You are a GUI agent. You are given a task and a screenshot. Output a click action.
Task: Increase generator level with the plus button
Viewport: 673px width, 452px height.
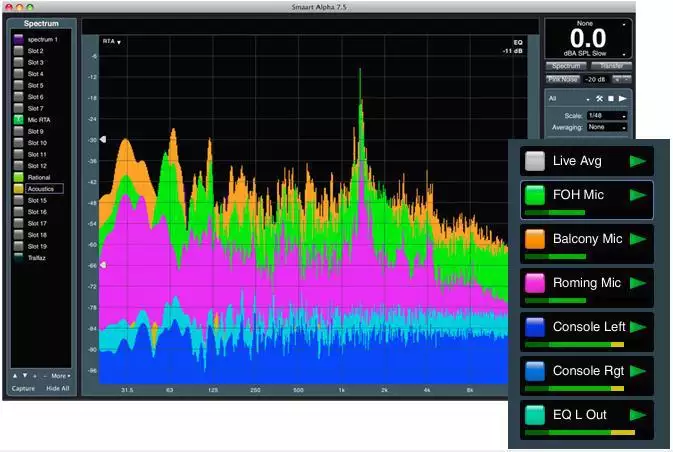point(617,79)
